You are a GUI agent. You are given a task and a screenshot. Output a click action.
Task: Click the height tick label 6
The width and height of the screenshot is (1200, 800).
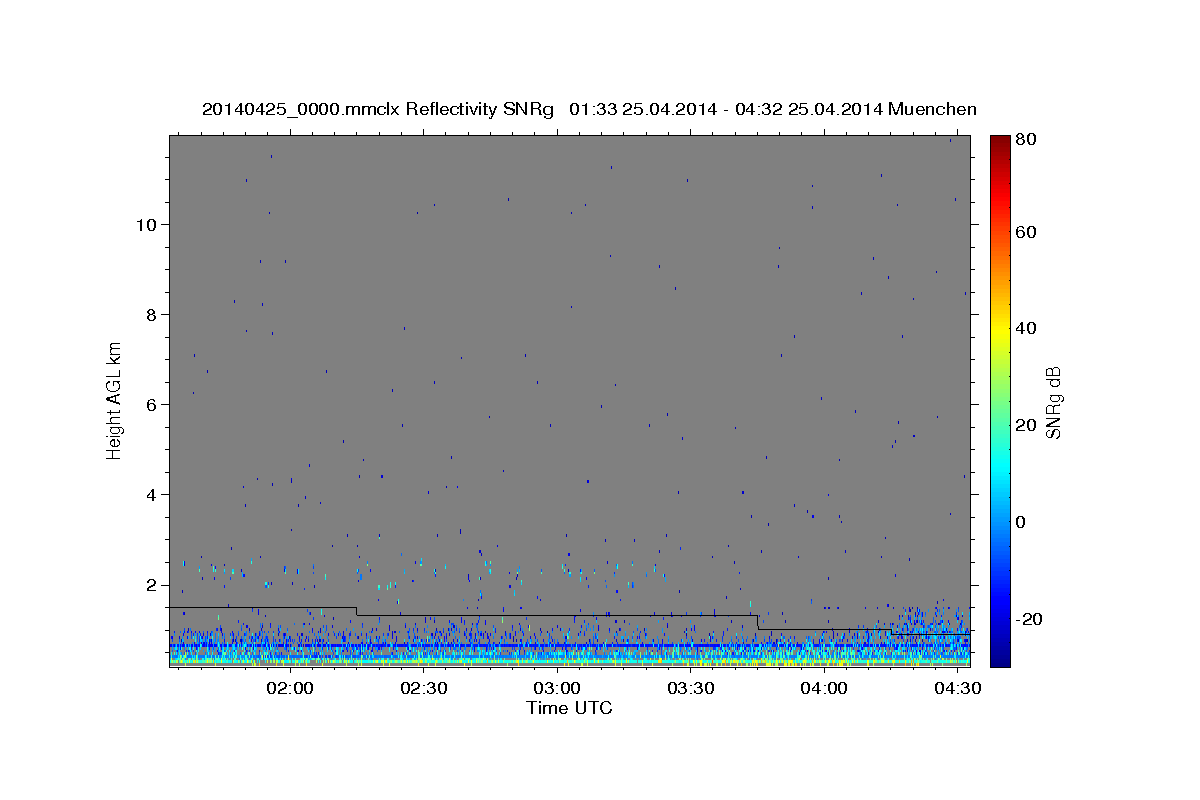point(150,404)
